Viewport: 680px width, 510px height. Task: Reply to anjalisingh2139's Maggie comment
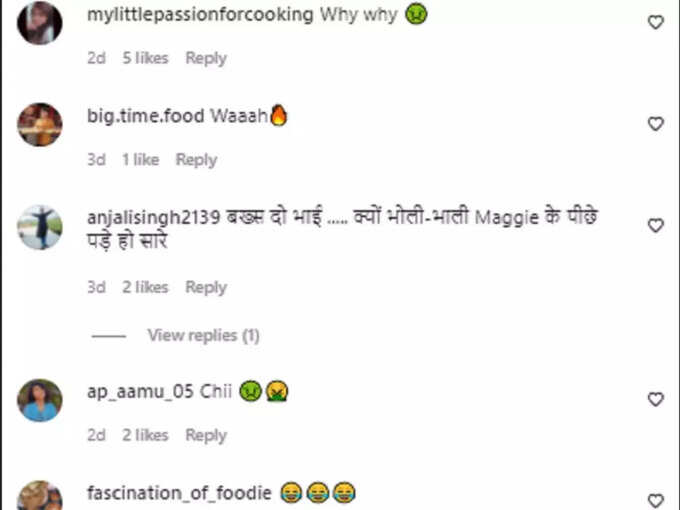(206, 287)
